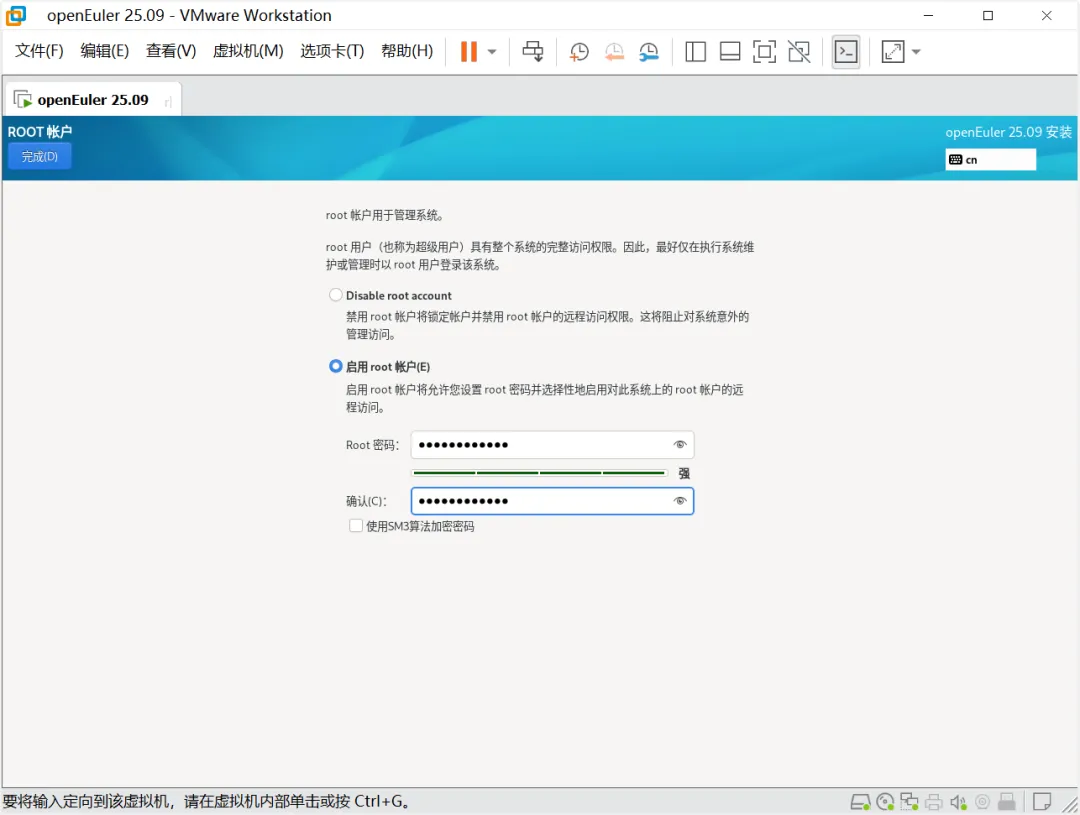Click the USB device status icon
Viewport: 1080px width, 815px height.
click(x=1007, y=802)
